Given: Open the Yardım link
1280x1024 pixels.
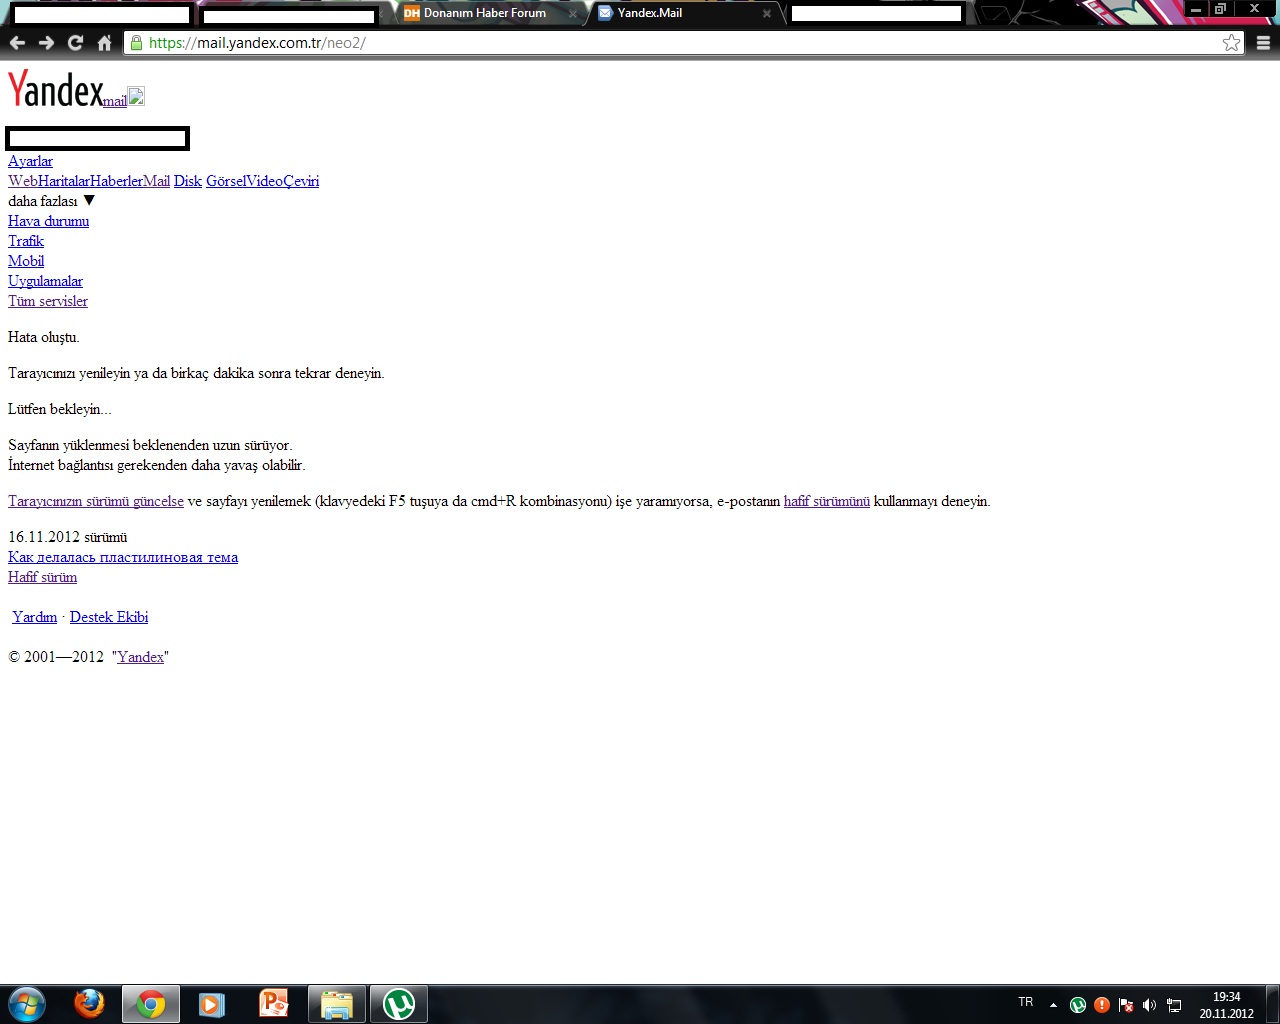Looking at the screenshot, I should point(34,617).
